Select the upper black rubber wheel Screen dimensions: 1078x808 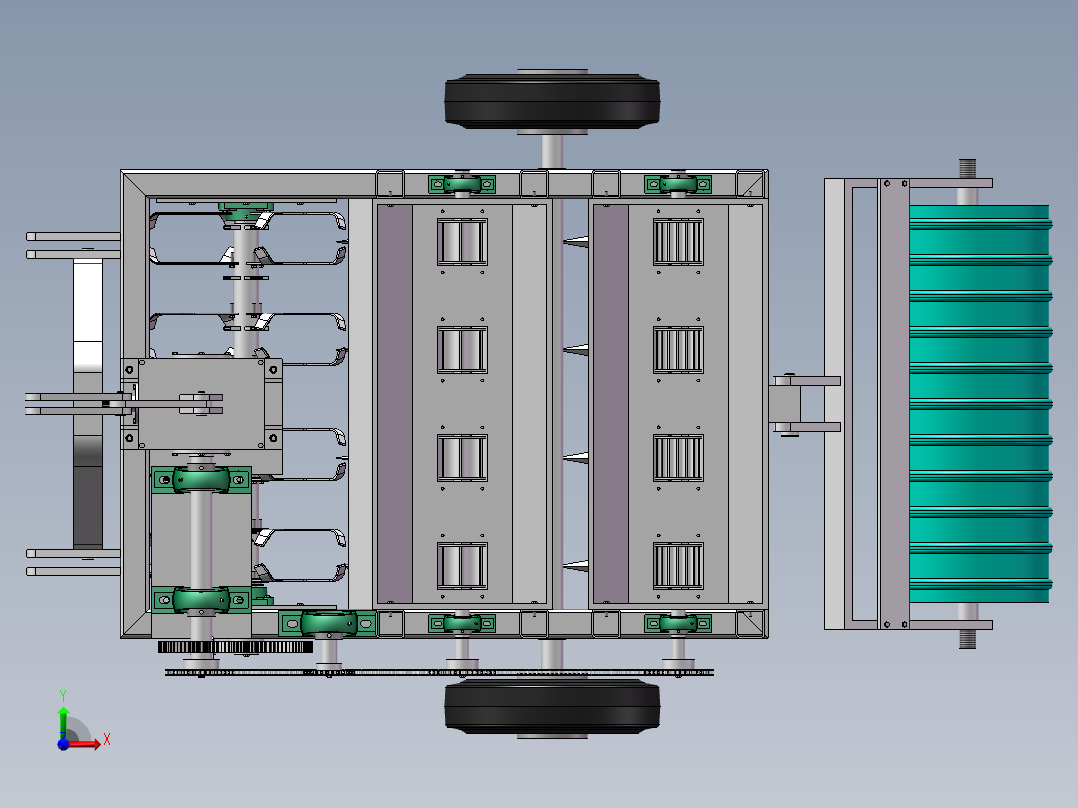552,101
